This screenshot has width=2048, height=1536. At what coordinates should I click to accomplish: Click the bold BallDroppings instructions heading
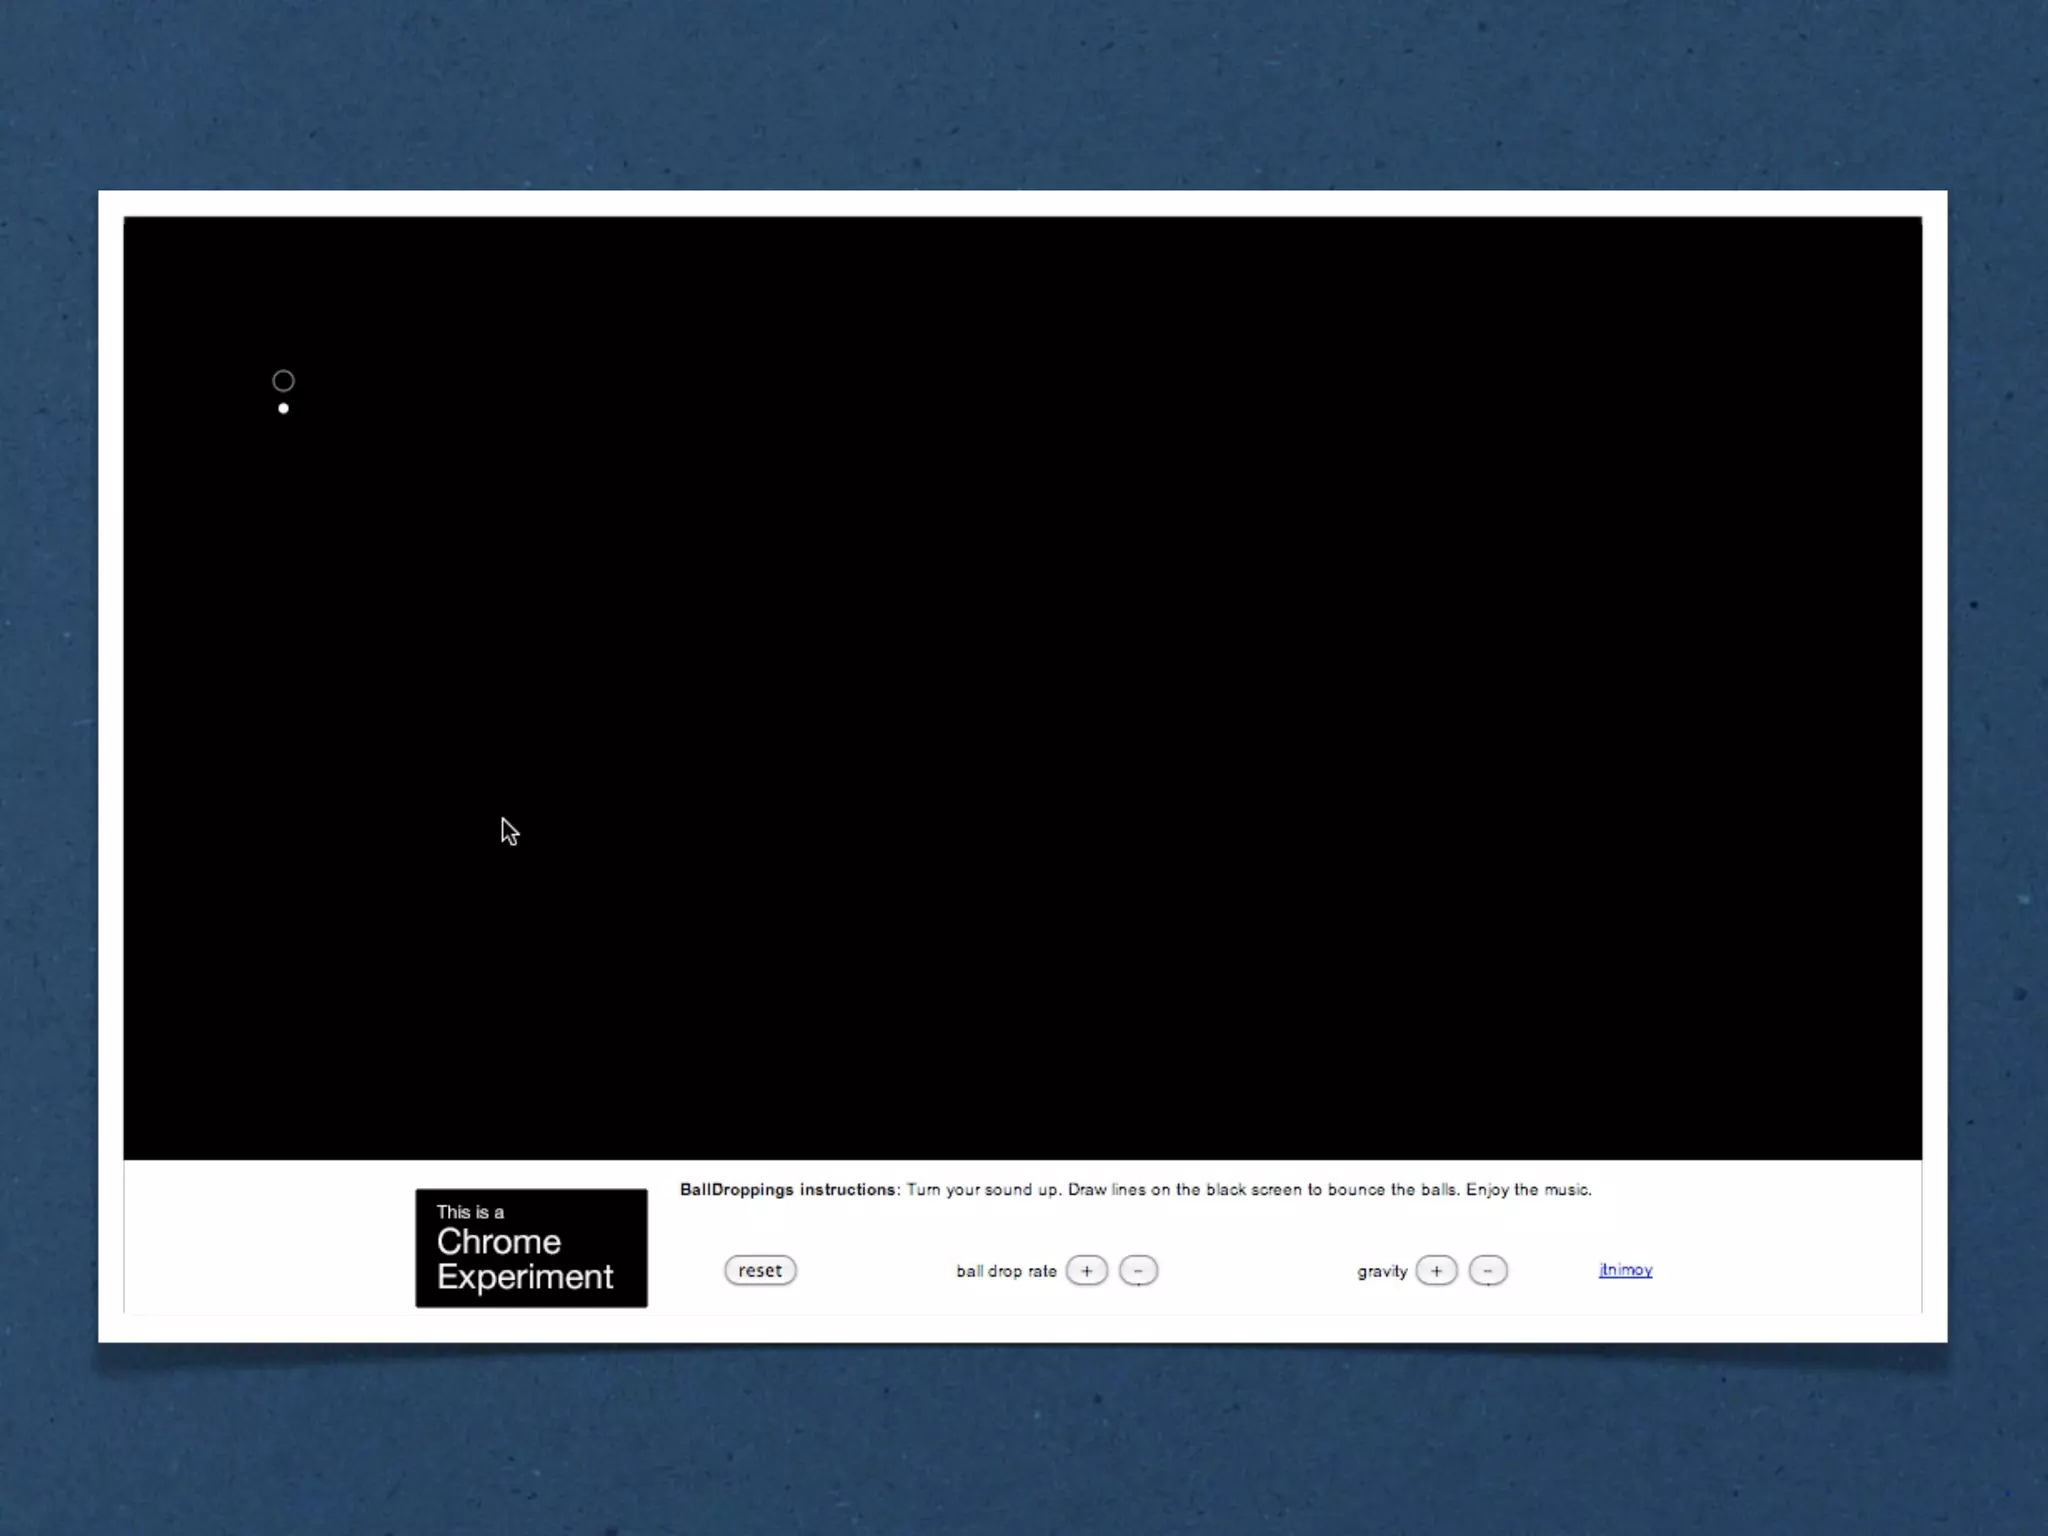789,1189
